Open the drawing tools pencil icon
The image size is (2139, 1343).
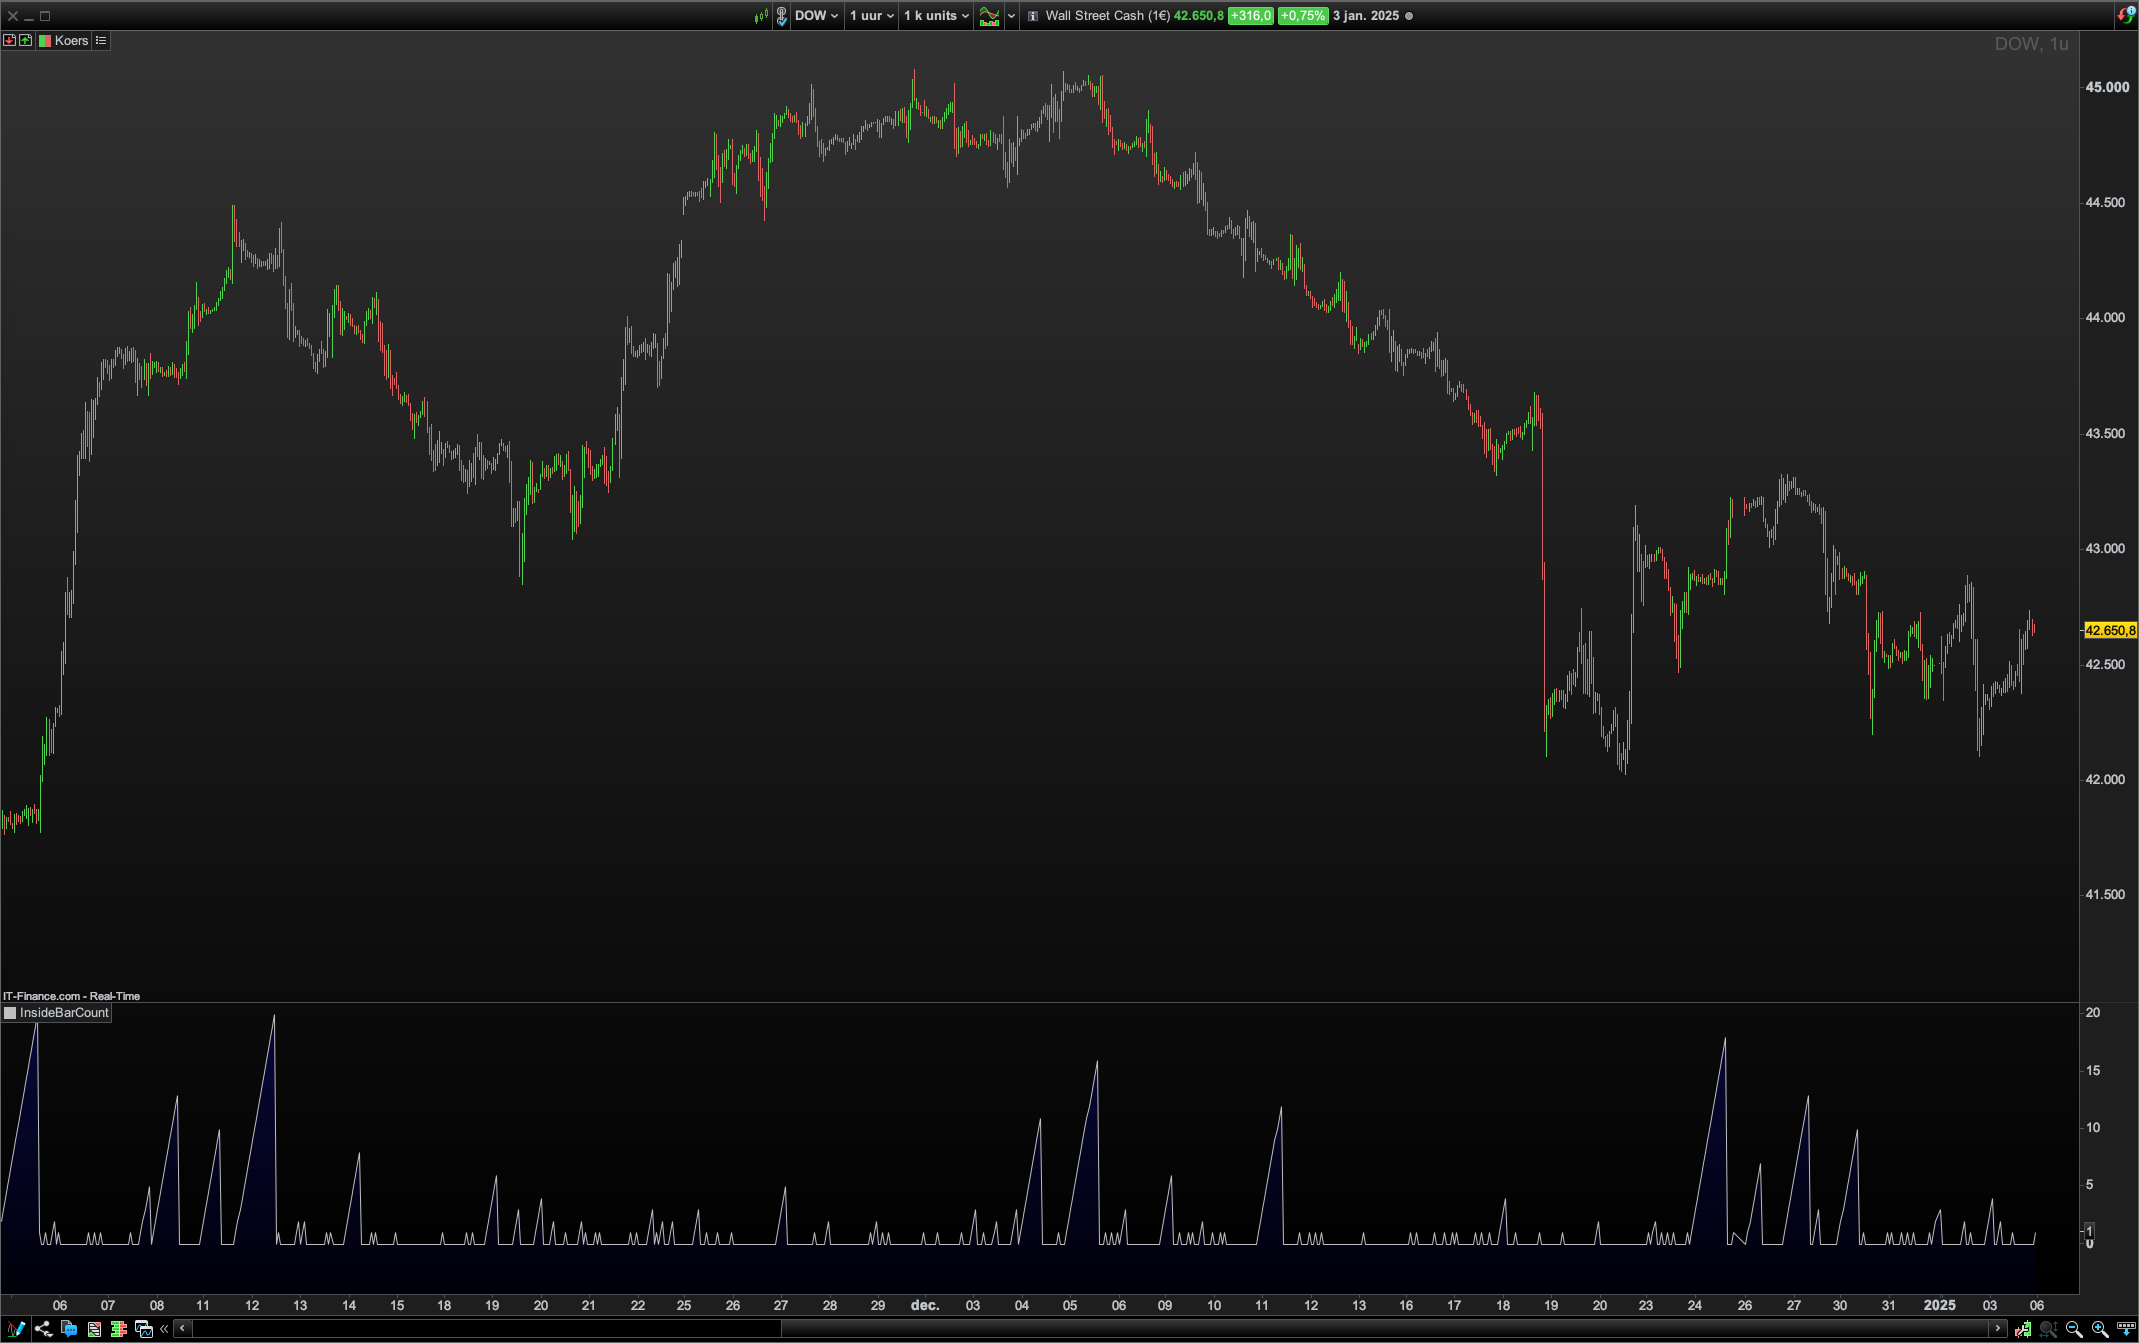click(x=16, y=1329)
